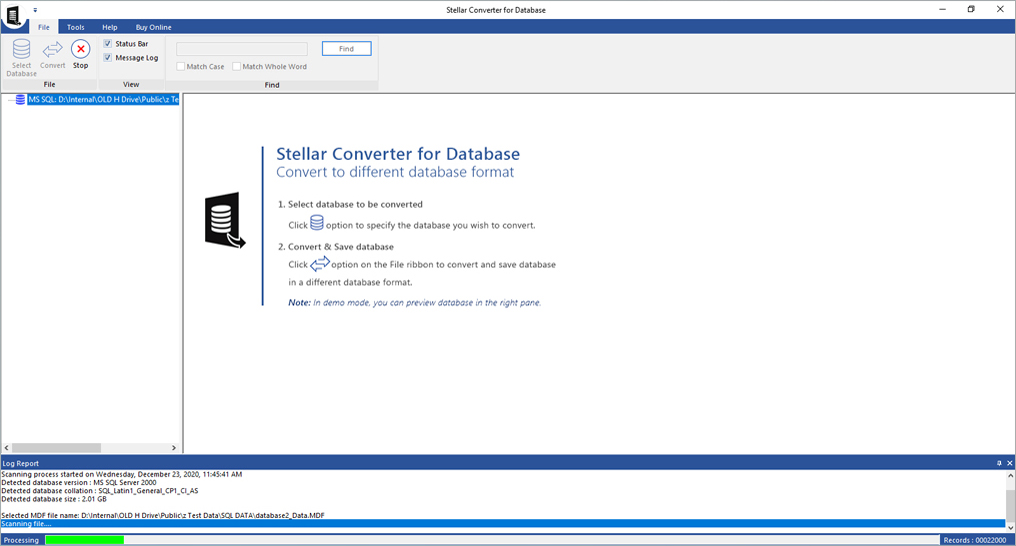This screenshot has width=1016, height=546.
Task: Open the Stellar application logo menu
Action: (14, 15)
